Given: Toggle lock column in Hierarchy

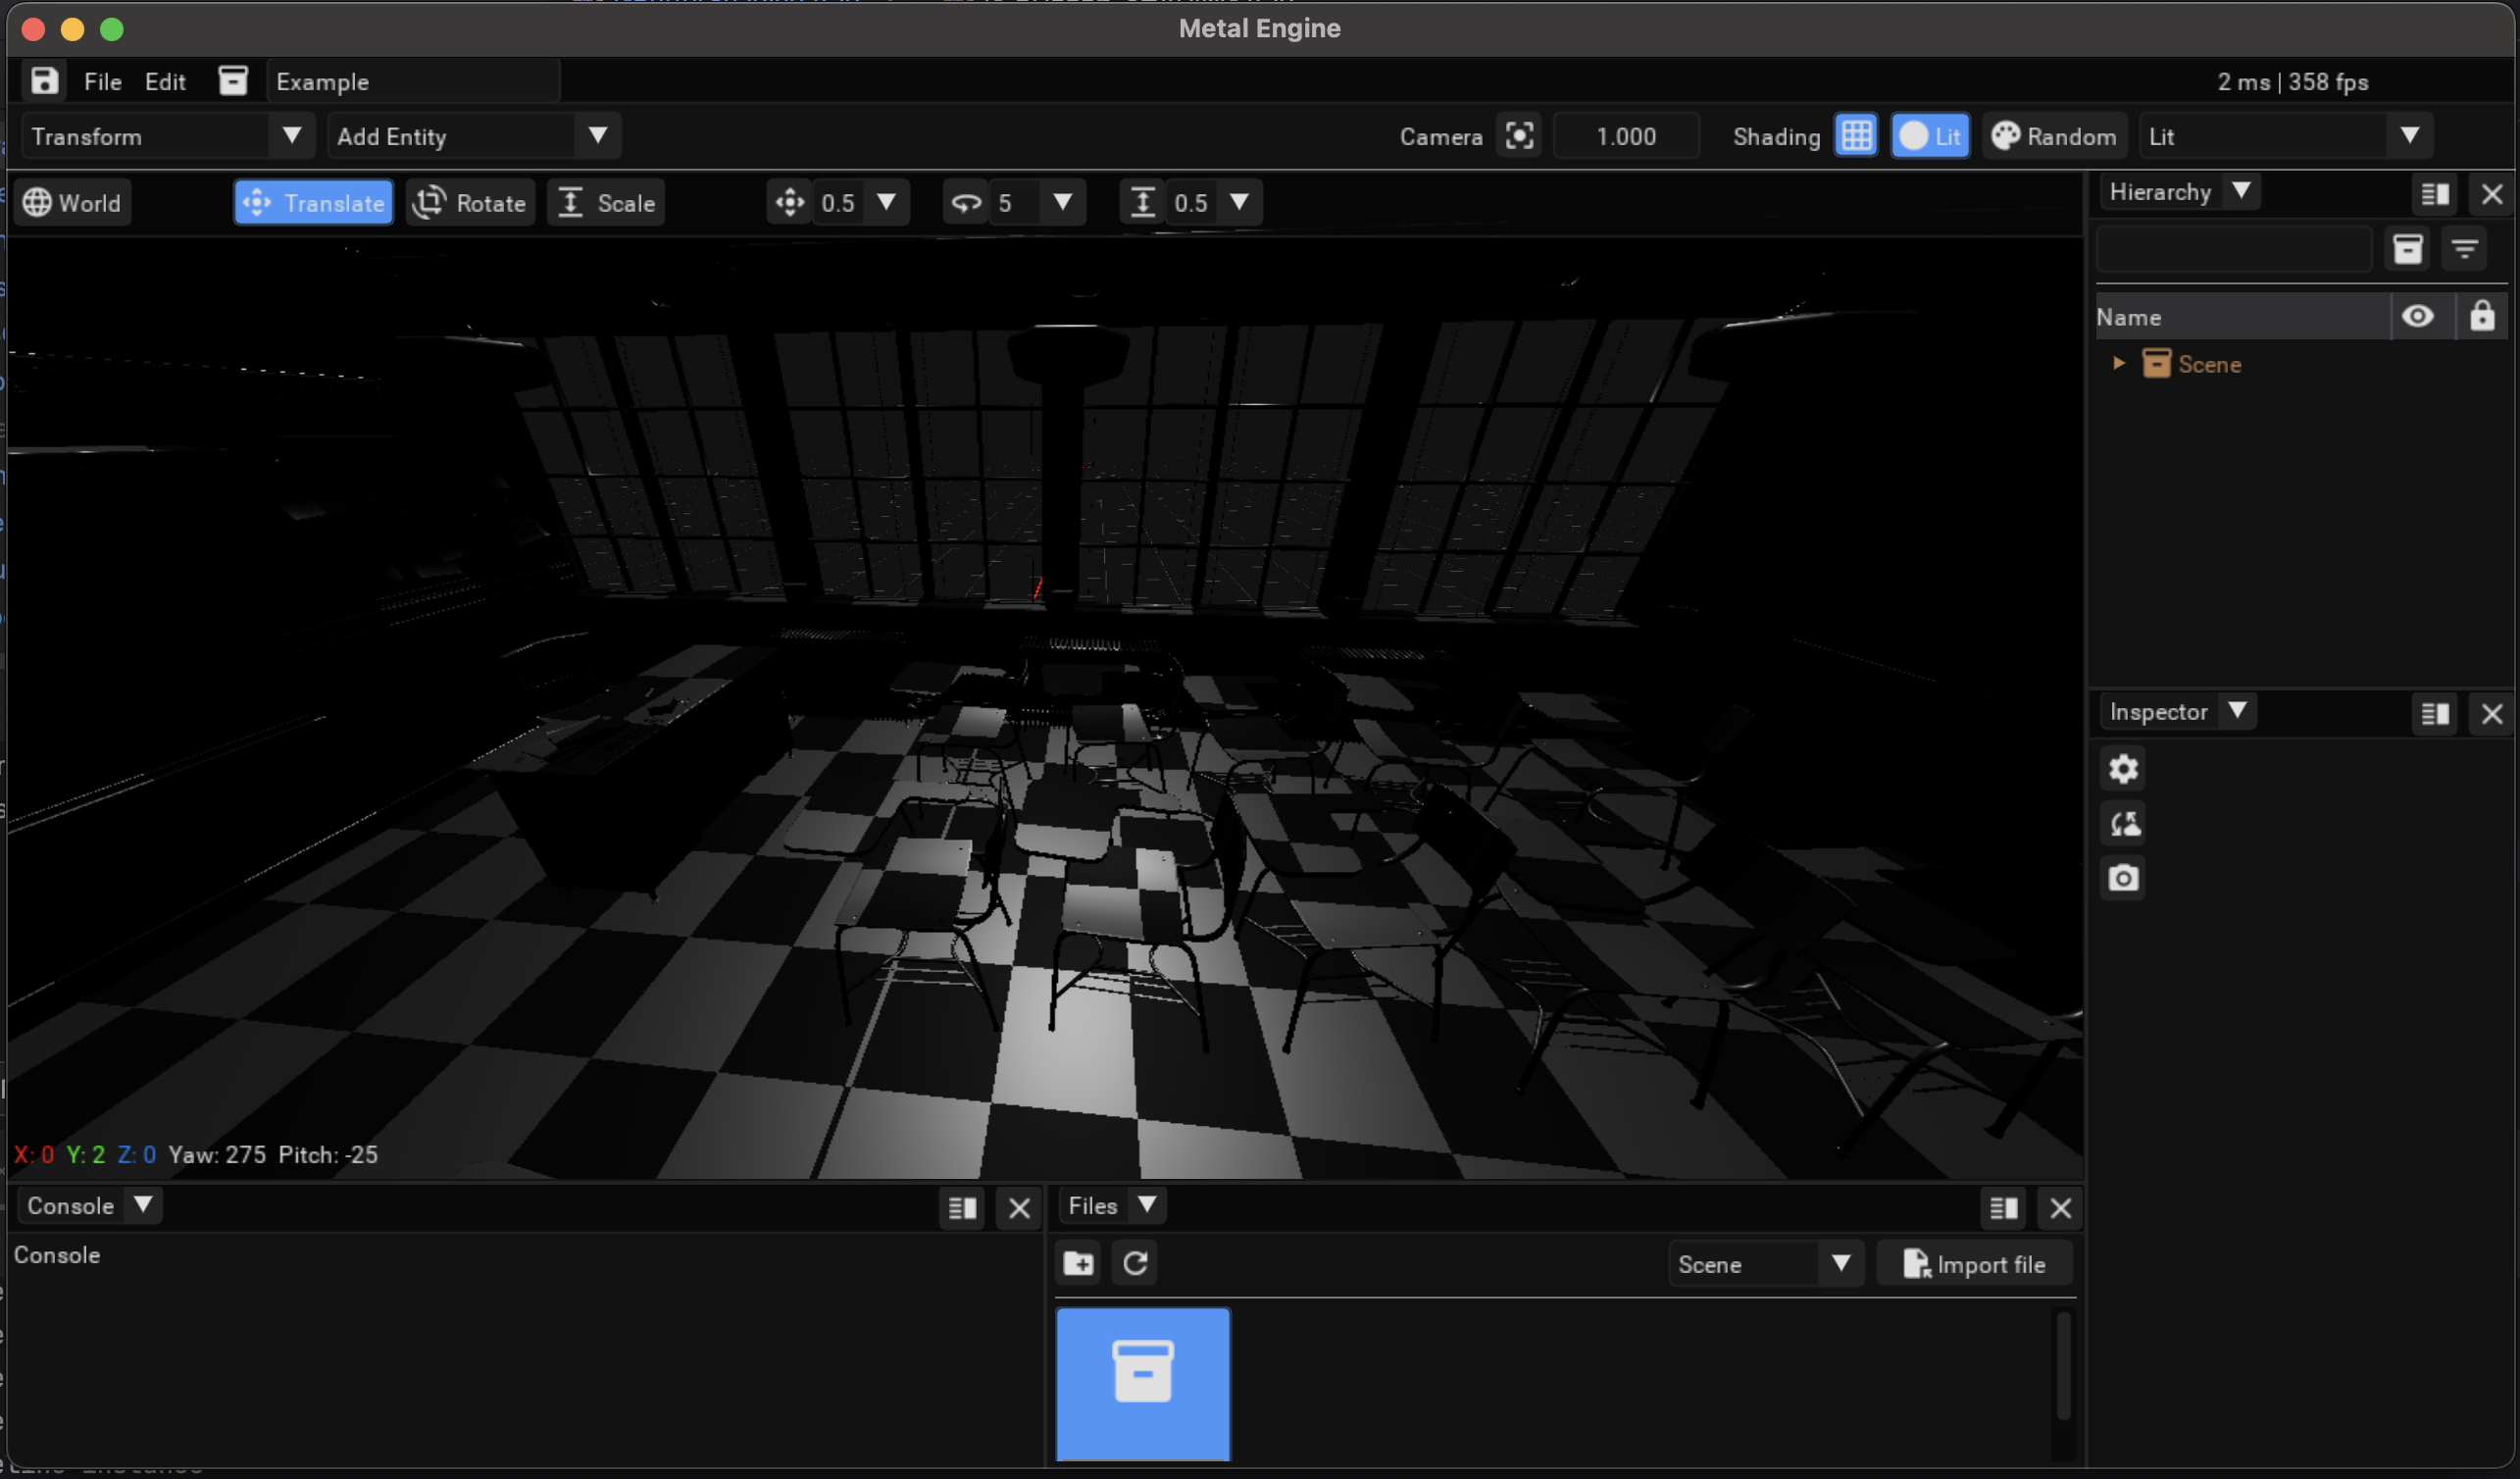Looking at the screenshot, I should click(2482, 317).
